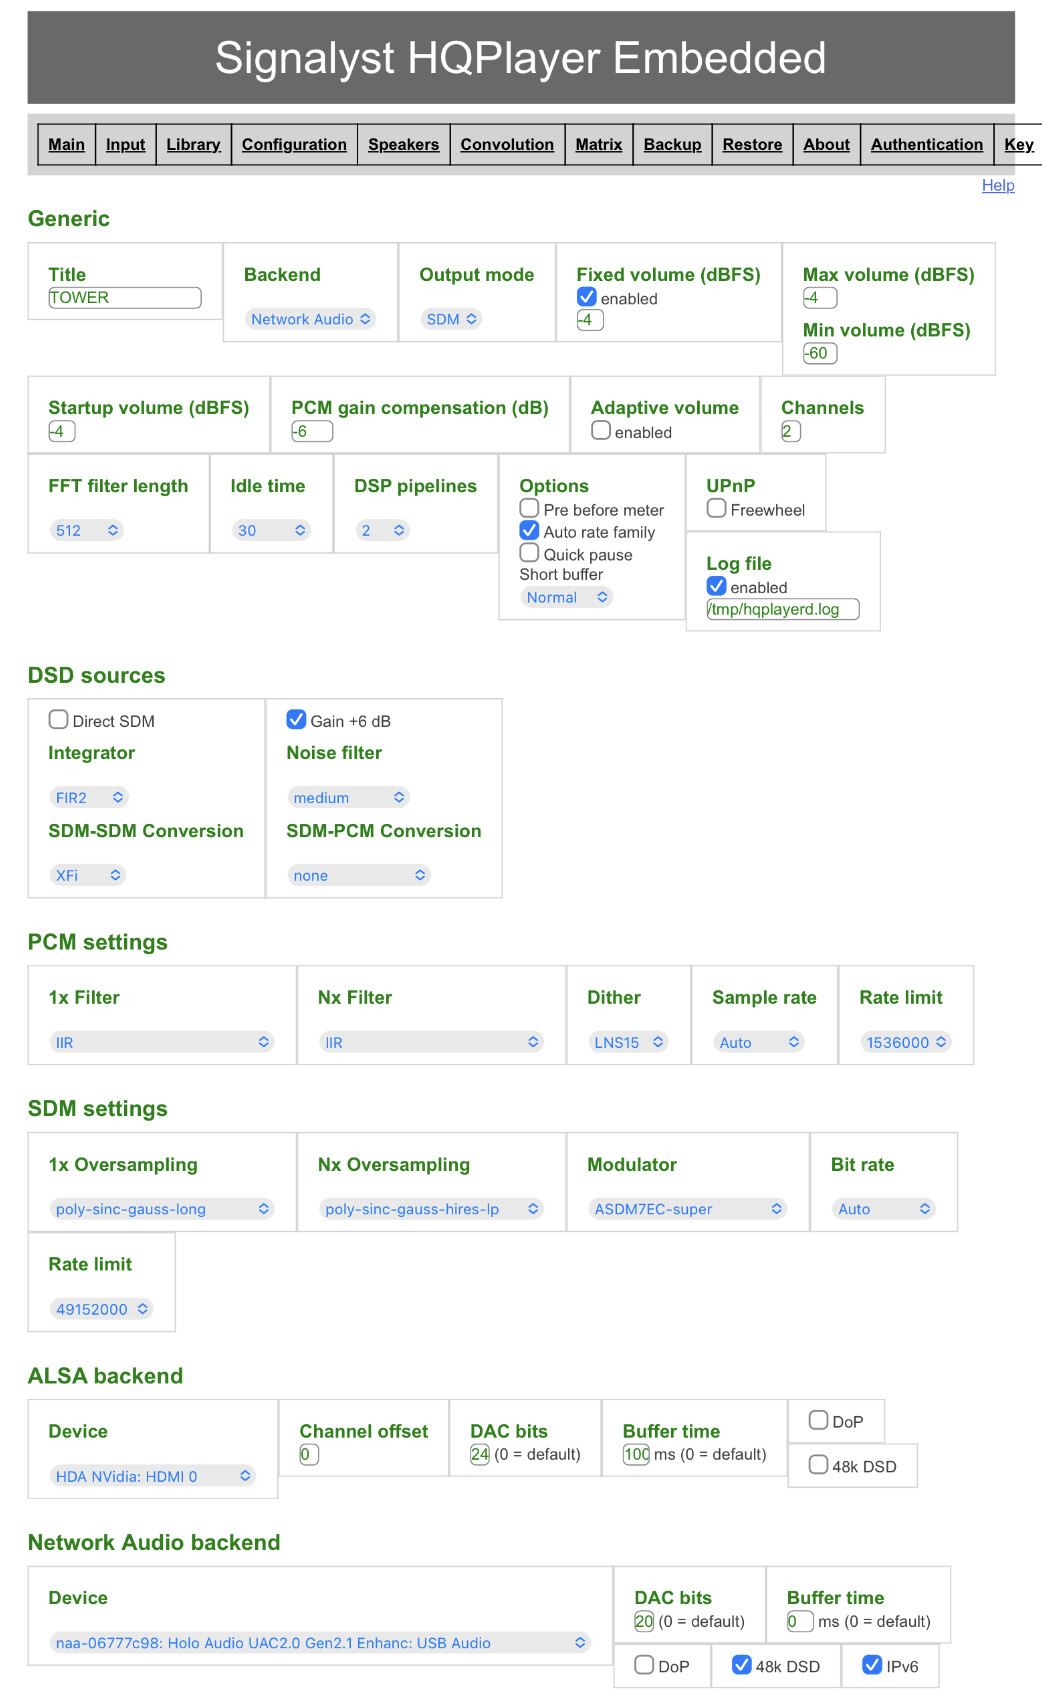Click the Startup volume input field

pos(62,431)
